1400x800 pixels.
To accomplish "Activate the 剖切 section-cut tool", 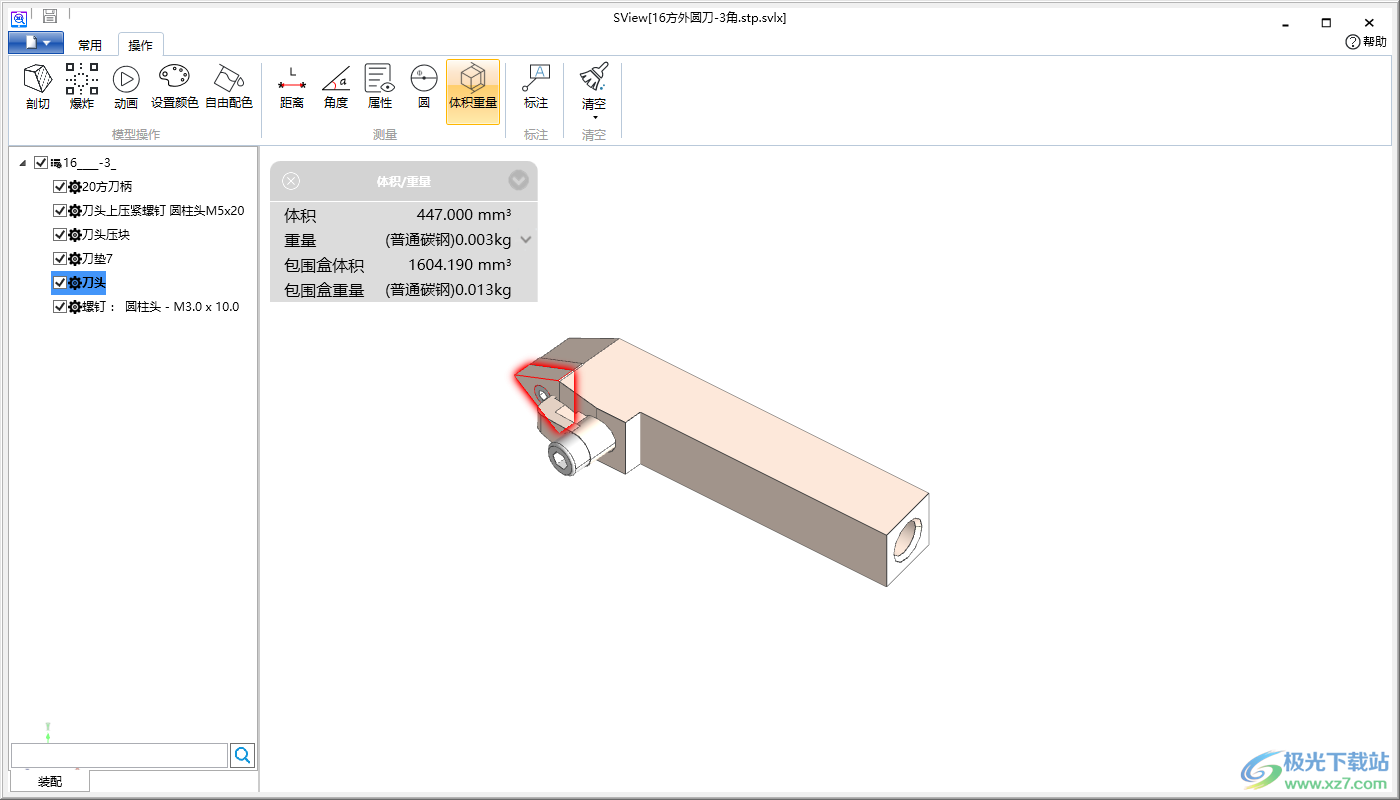I will [37, 86].
